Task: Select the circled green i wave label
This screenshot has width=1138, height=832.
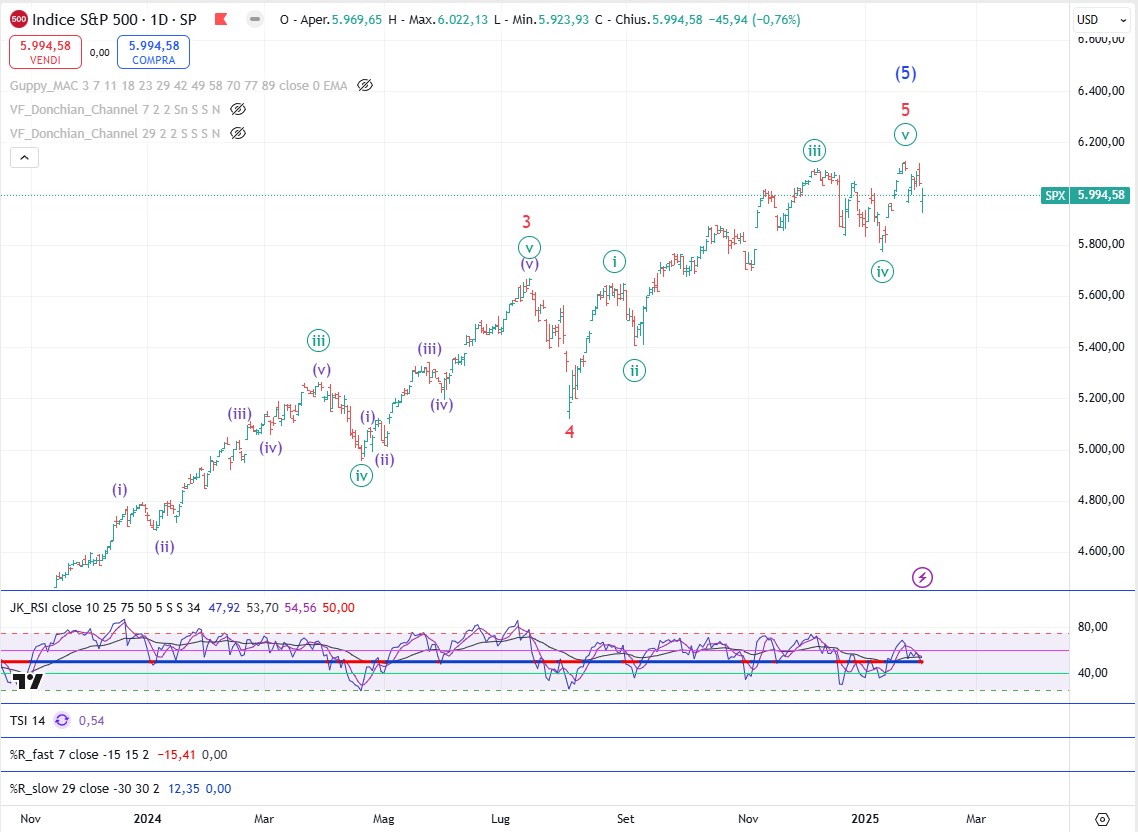Action: pyautogui.click(x=614, y=261)
